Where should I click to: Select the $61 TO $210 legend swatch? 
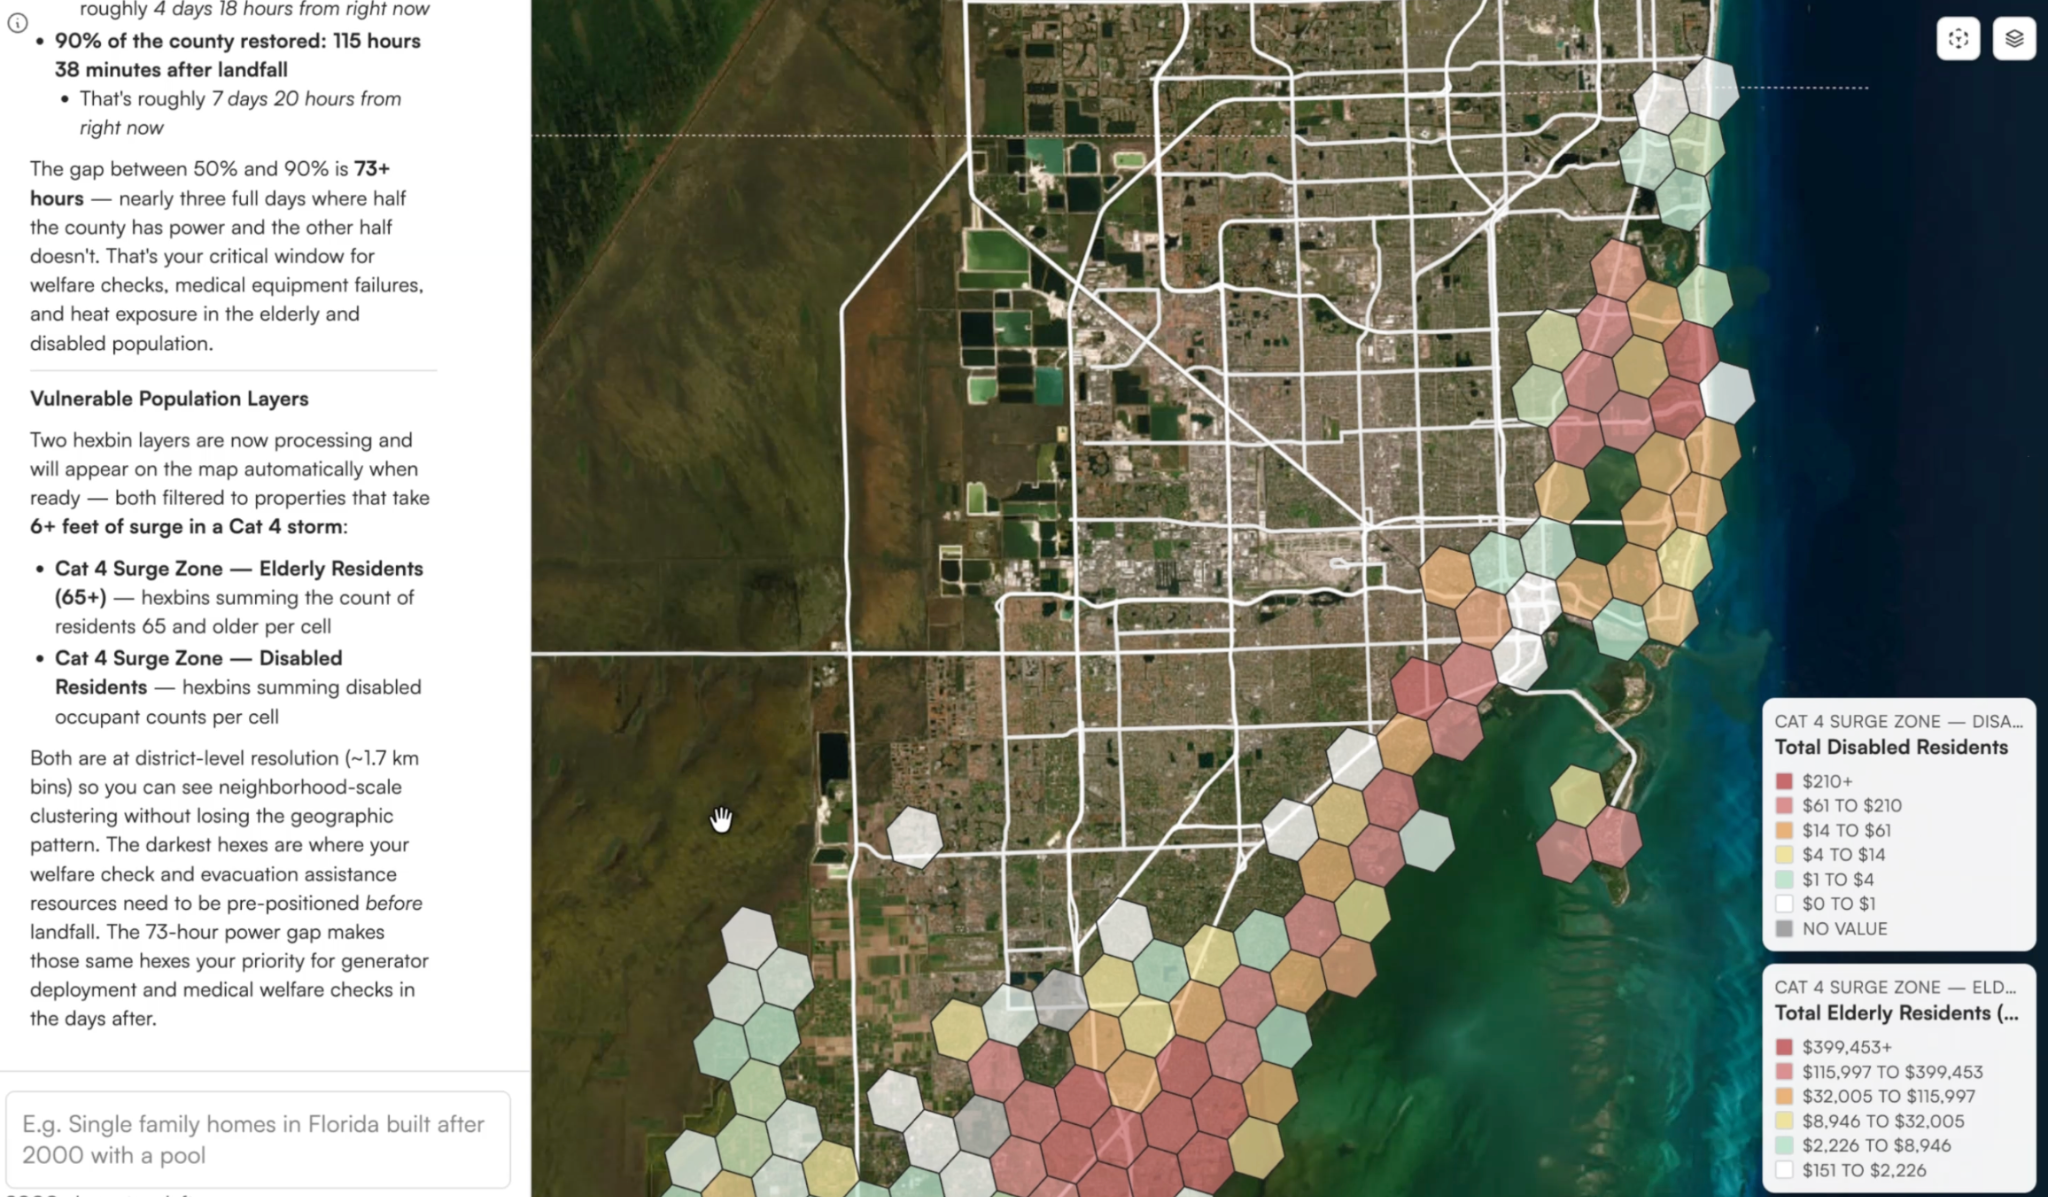1784,806
